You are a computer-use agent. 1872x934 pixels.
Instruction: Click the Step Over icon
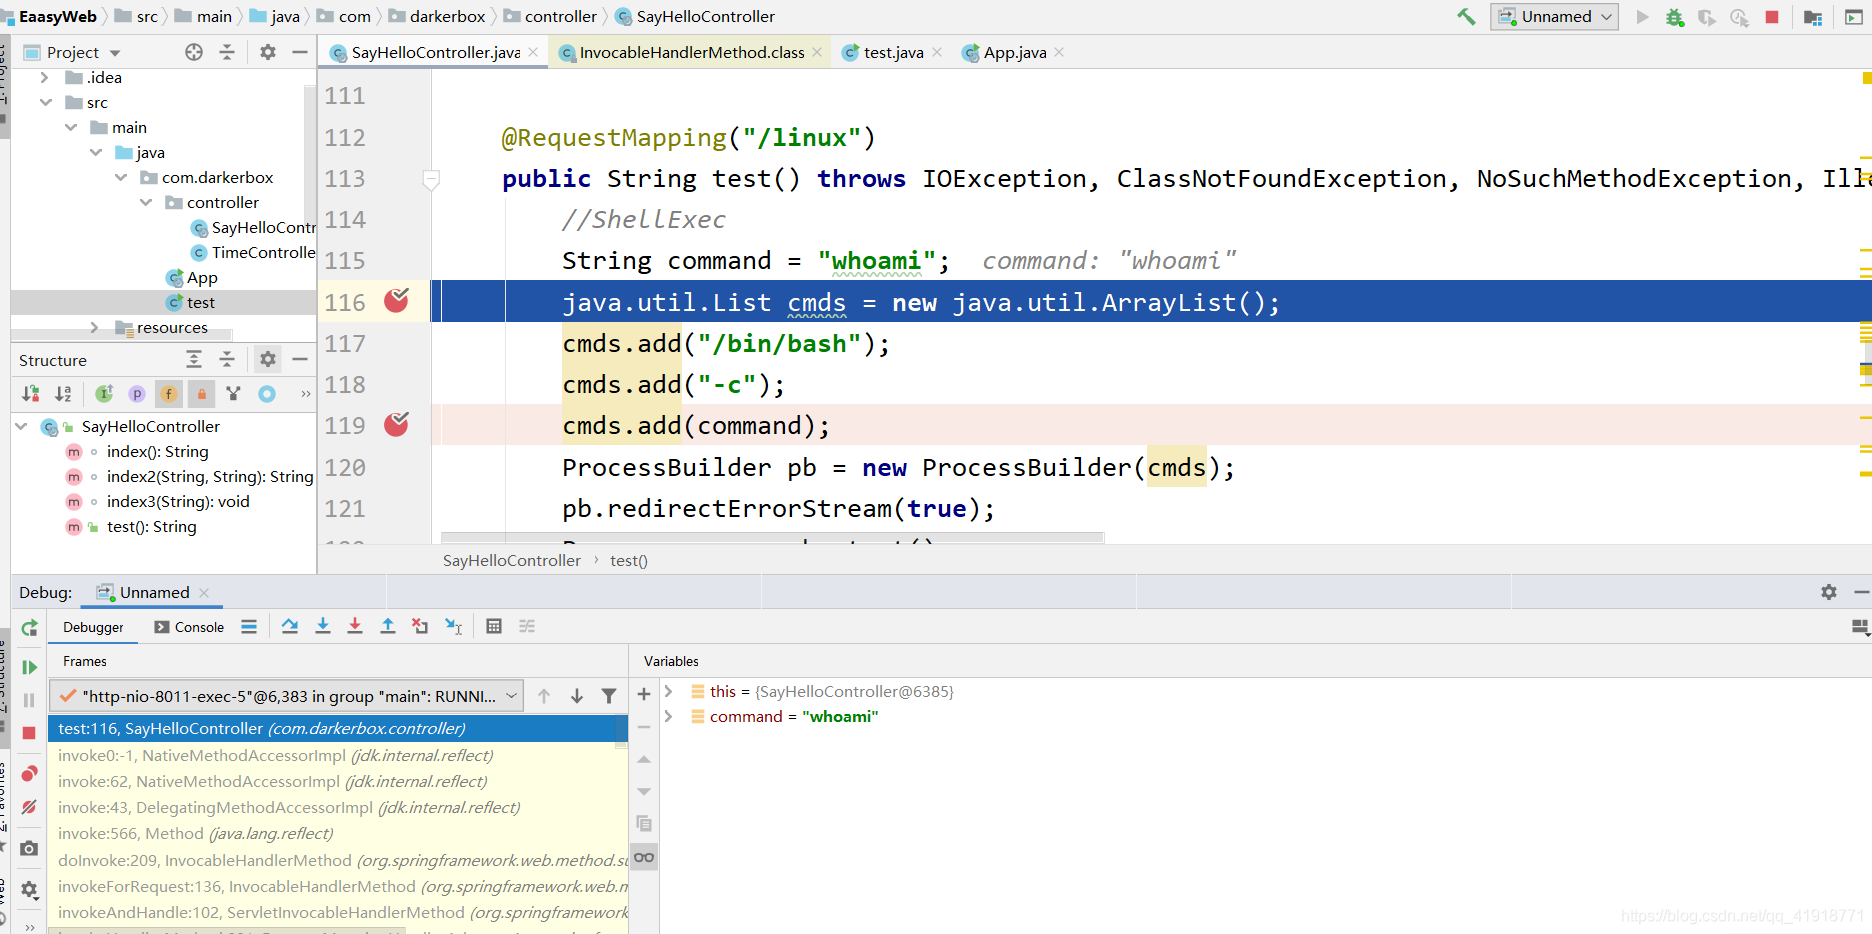(290, 626)
